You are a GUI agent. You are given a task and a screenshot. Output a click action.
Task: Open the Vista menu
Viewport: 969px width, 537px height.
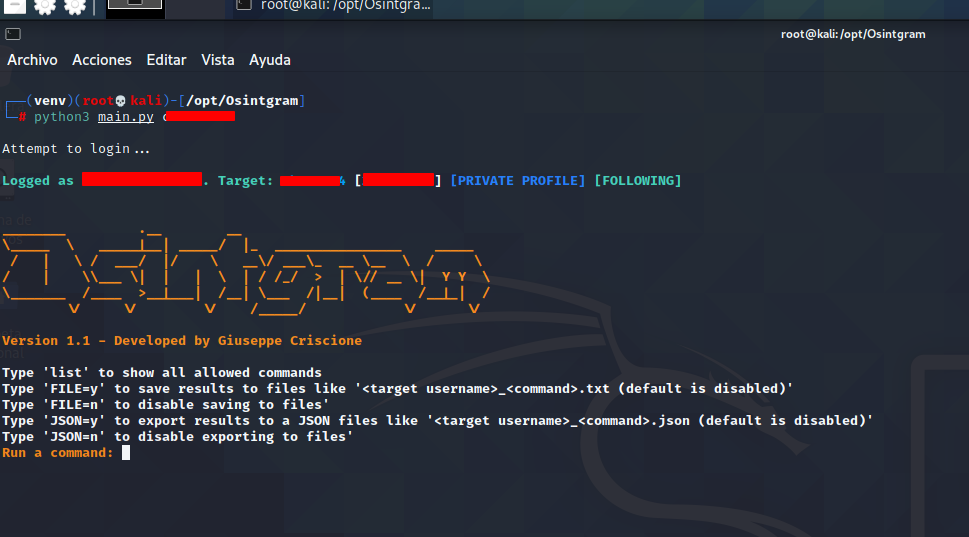218,60
